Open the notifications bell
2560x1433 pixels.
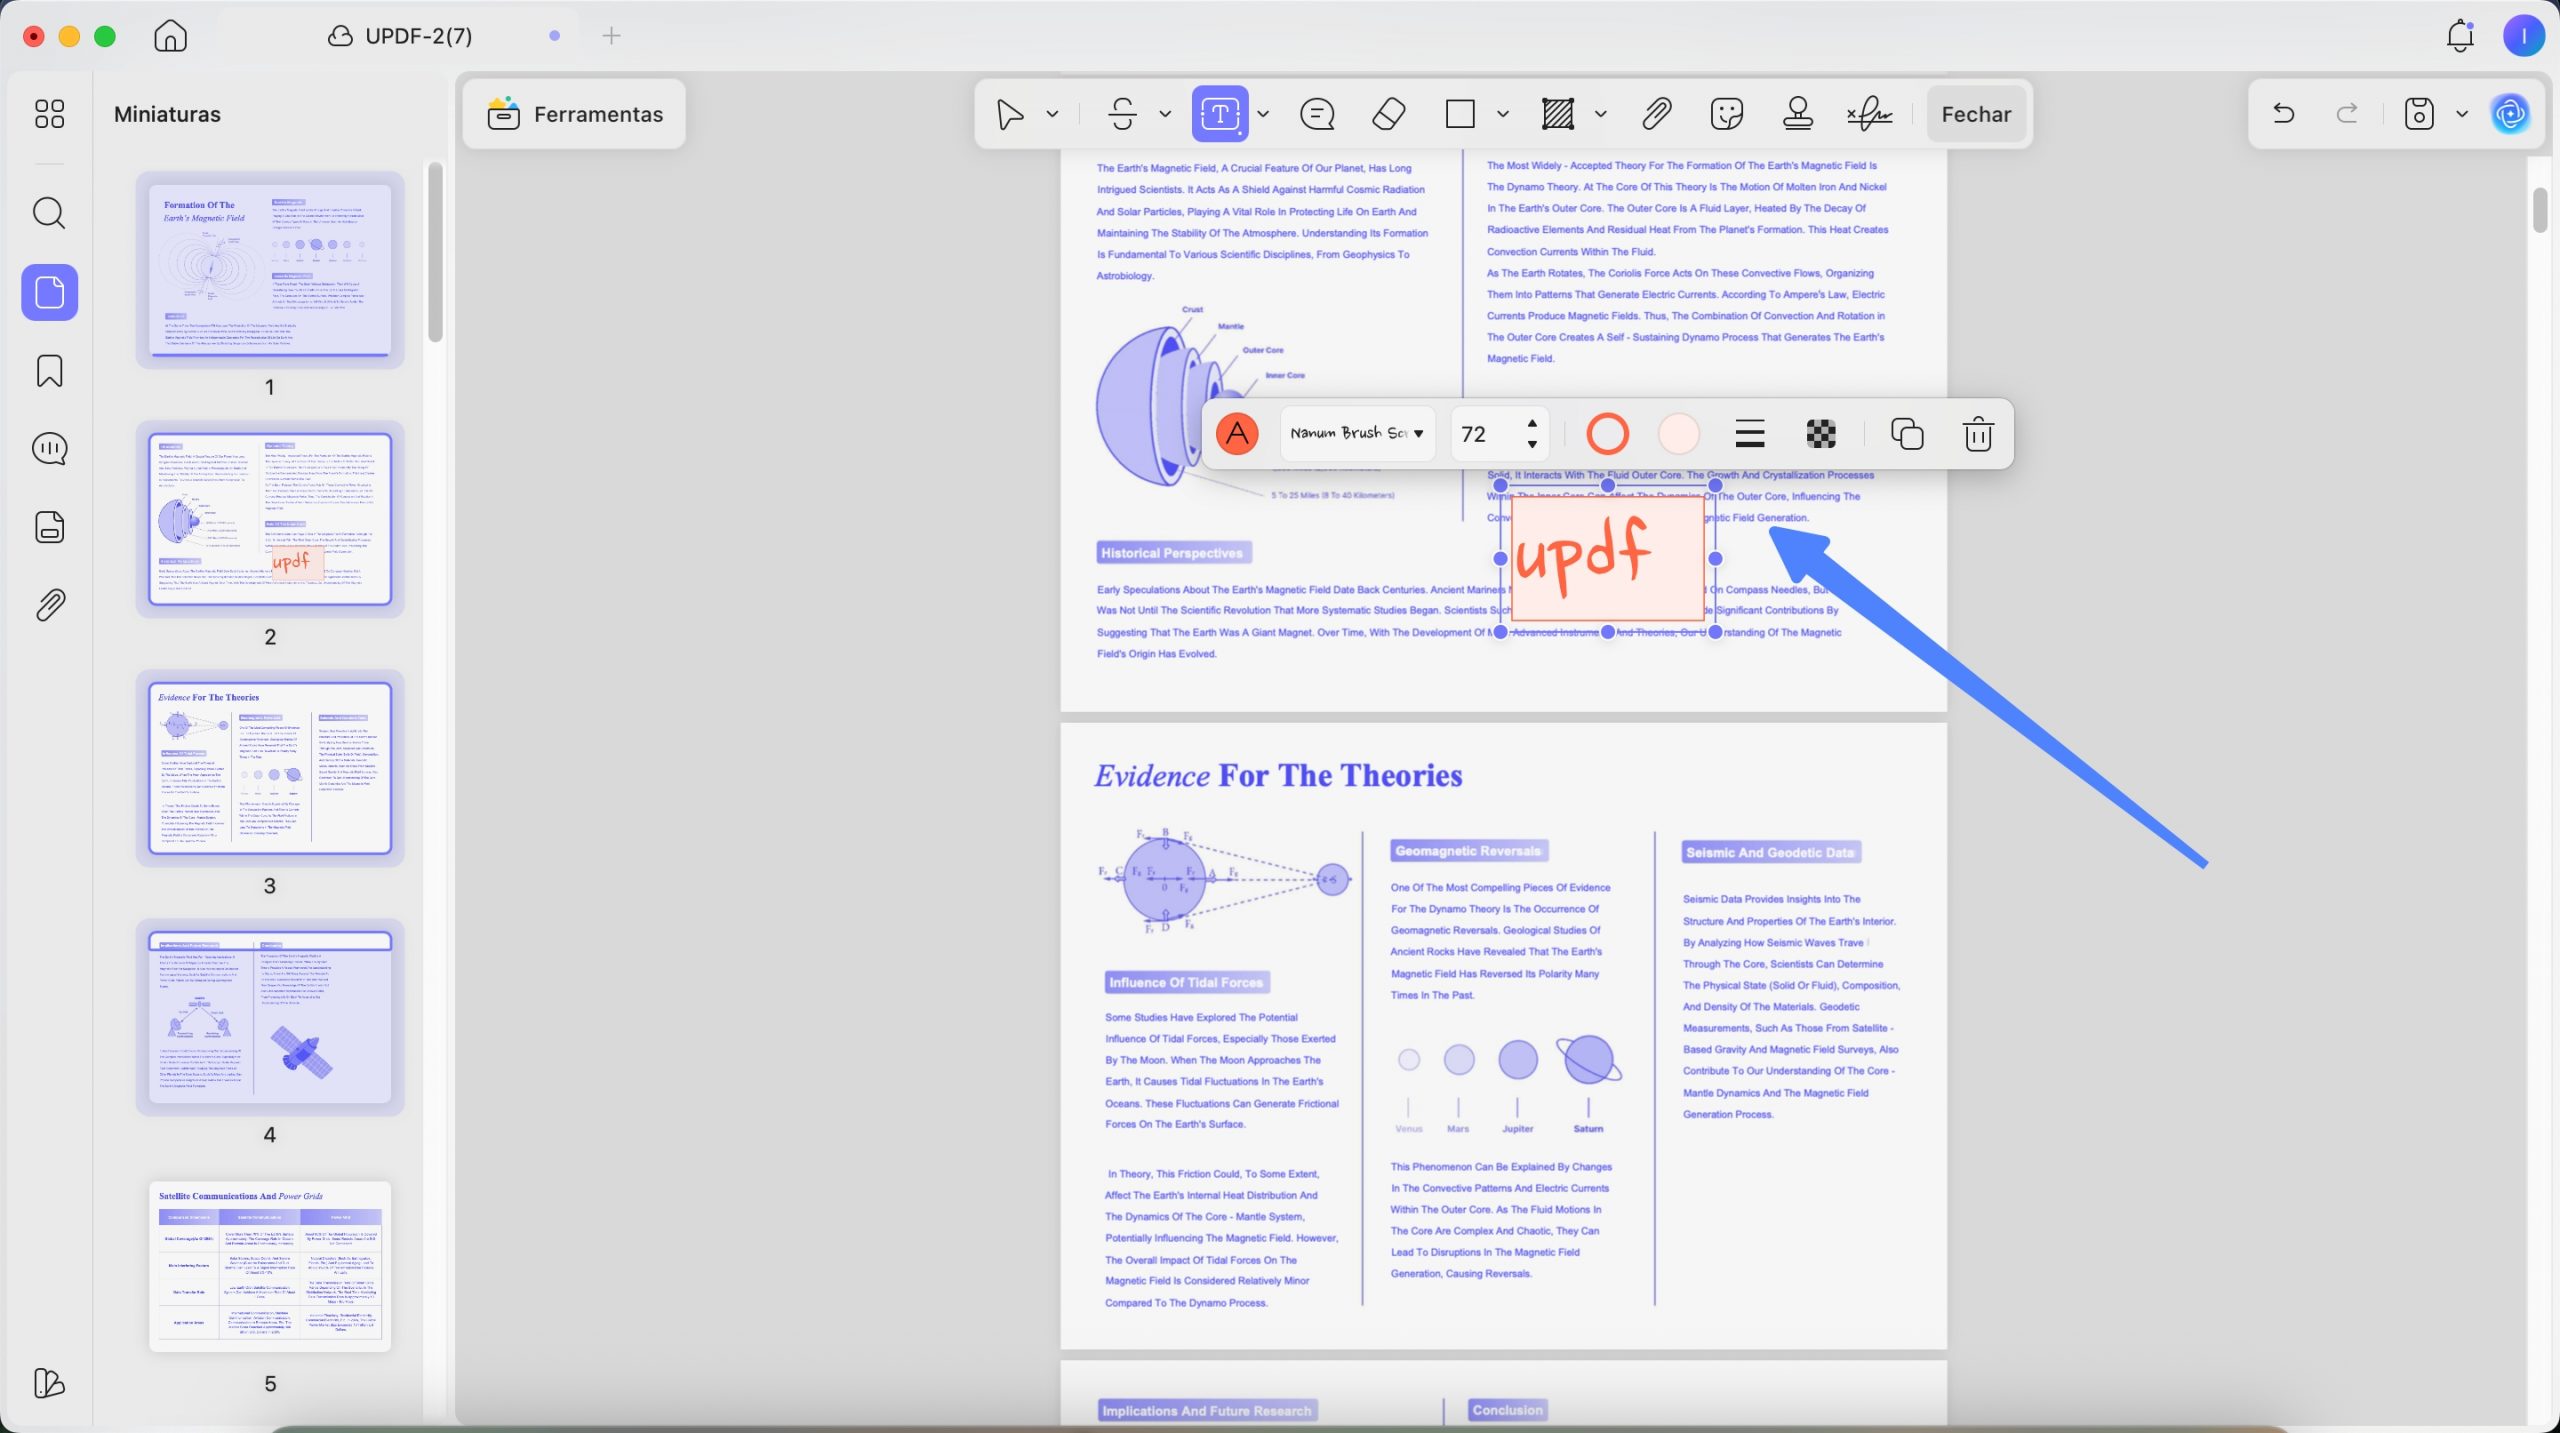pos(2460,36)
